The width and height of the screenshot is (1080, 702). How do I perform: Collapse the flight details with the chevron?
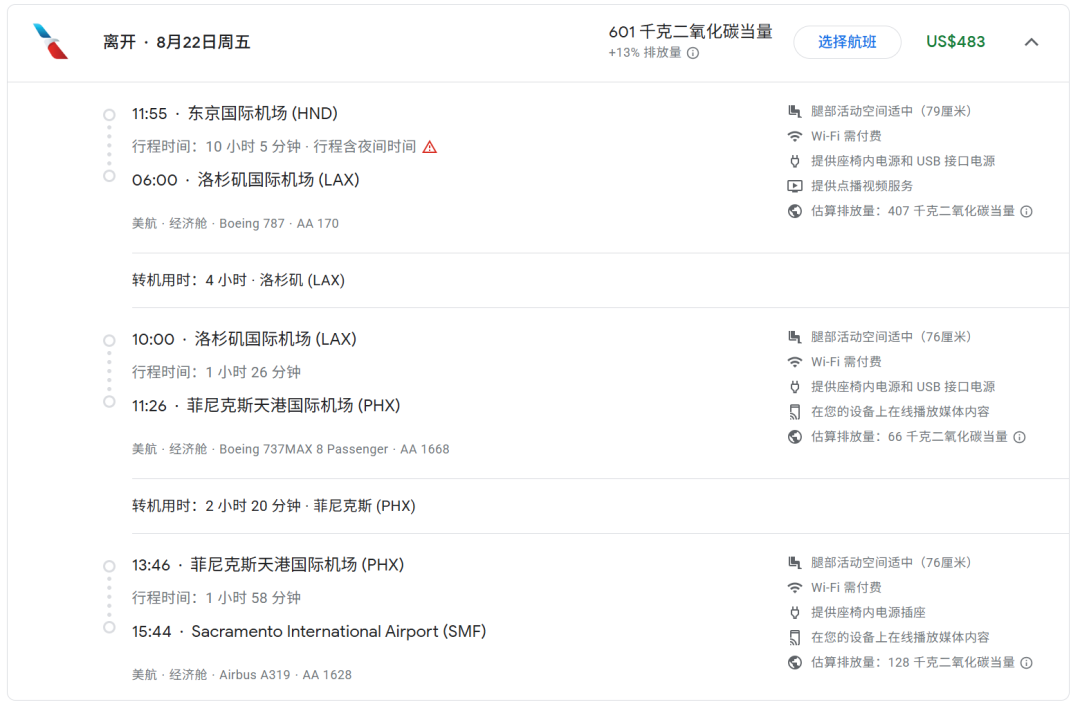tap(1032, 42)
